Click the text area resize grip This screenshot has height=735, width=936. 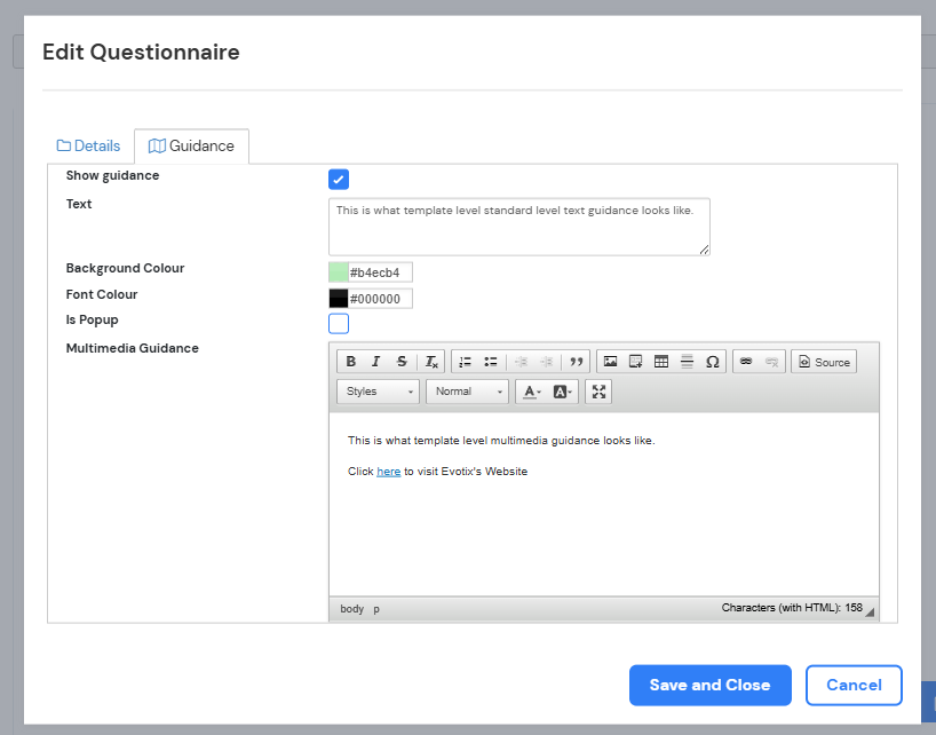[x=704, y=250]
